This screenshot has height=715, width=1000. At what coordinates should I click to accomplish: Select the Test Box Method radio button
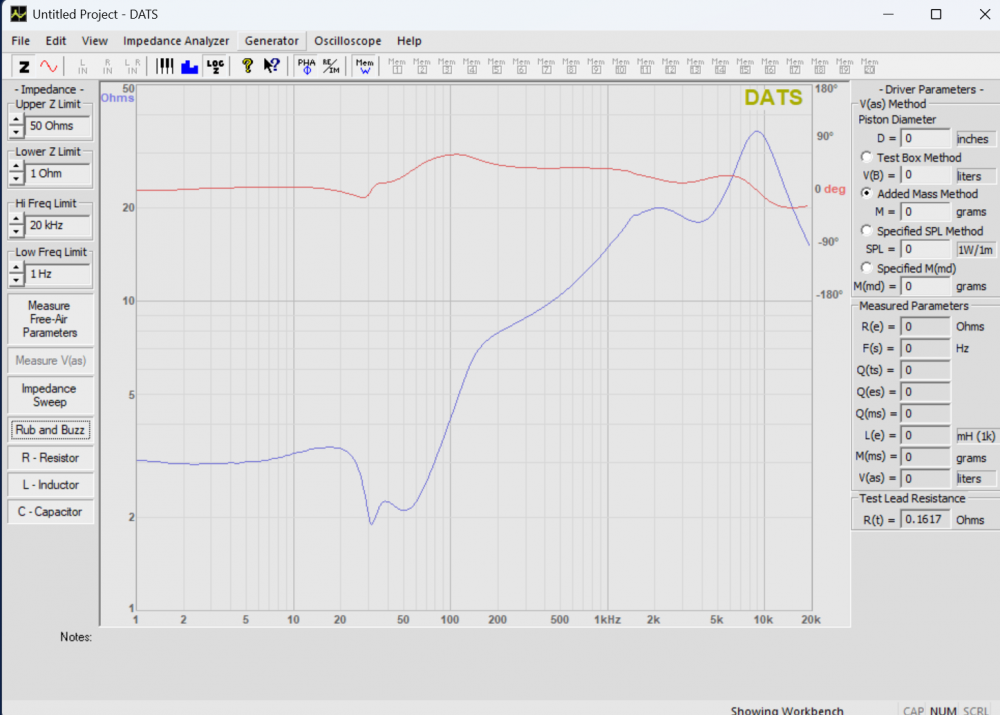coord(866,158)
